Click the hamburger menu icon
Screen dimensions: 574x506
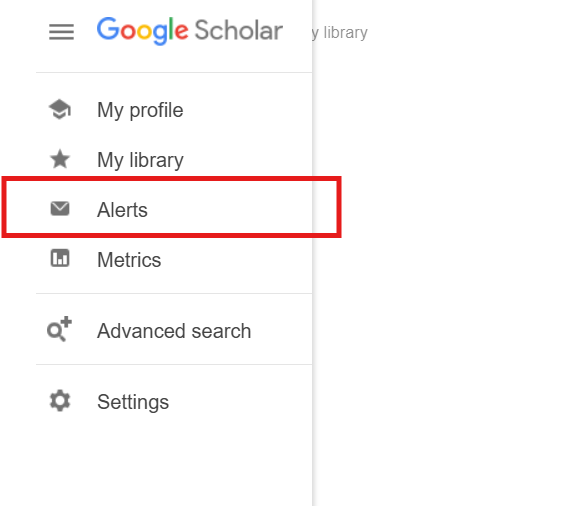[x=62, y=32]
